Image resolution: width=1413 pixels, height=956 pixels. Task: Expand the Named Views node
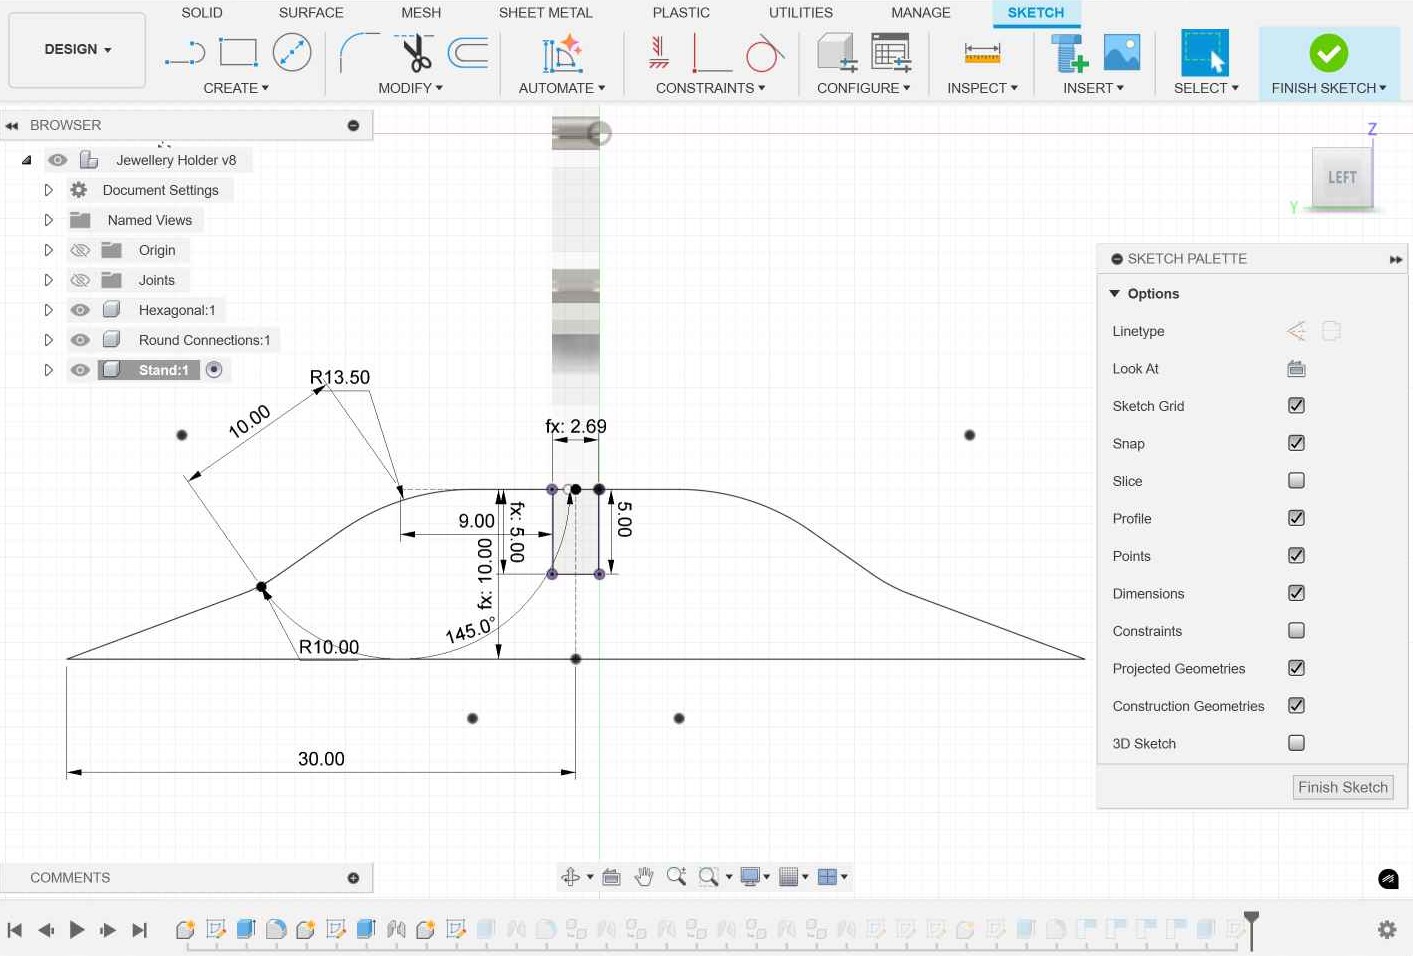click(48, 220)
